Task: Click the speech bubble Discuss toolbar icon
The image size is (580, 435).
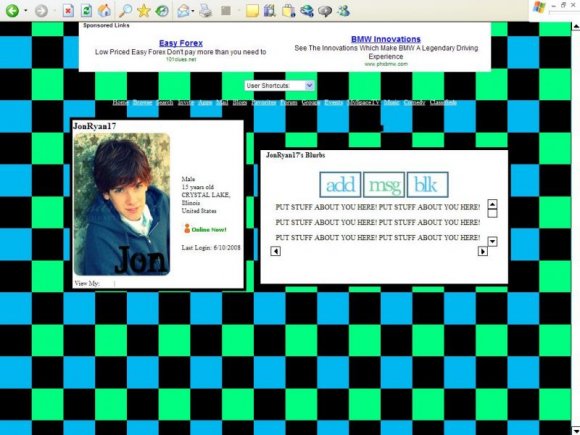Action: 325,11
